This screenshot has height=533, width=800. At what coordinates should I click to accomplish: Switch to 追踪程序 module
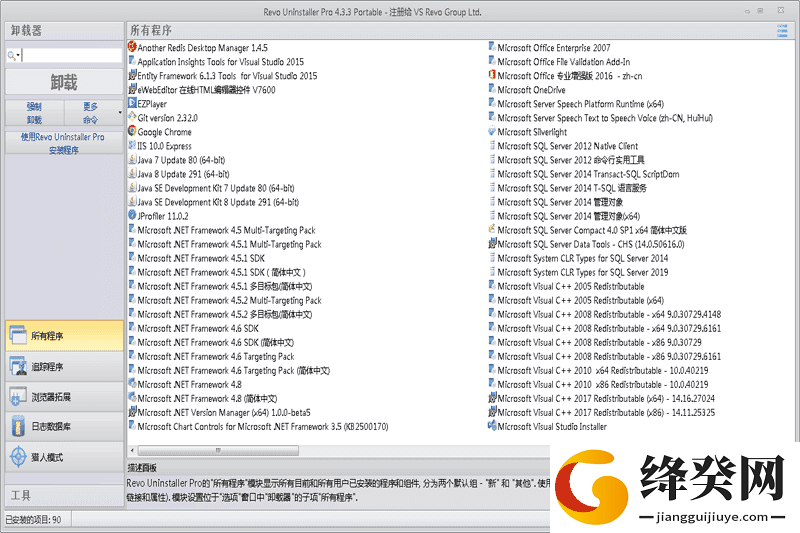(x=64, y=366)
